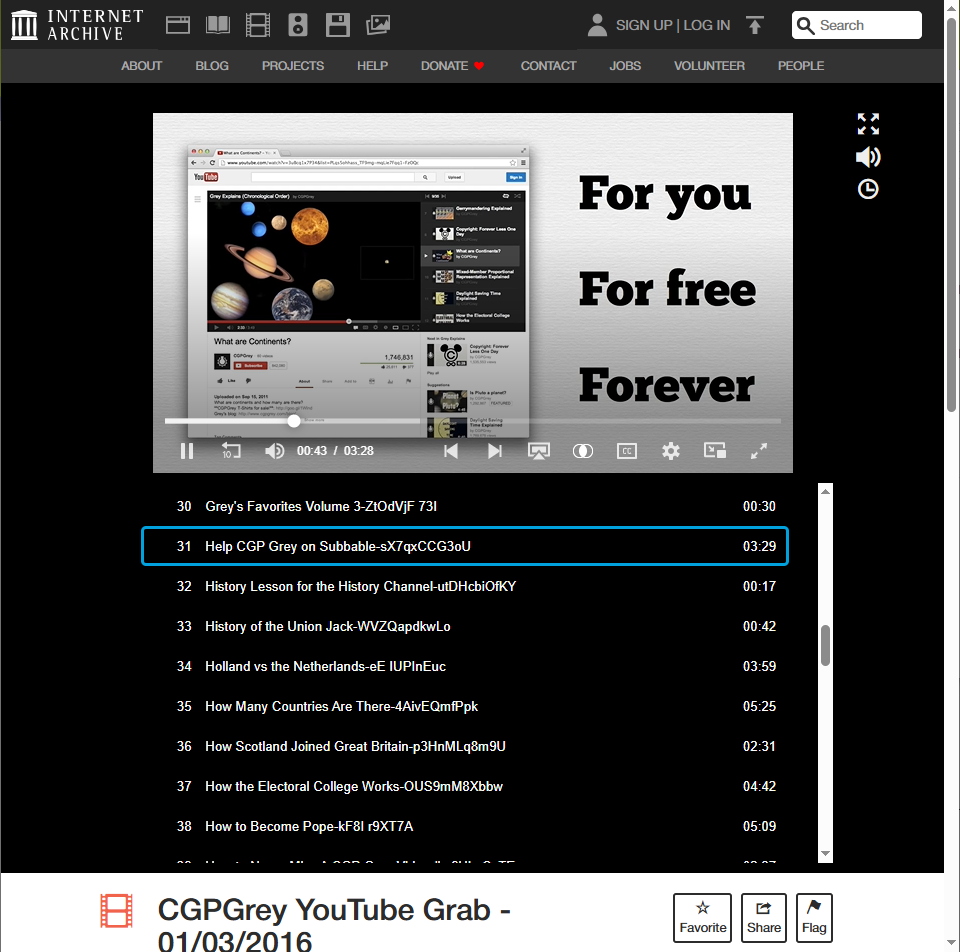The image size is (960, 952).
Task: Click the AirPlay cast icon
Action: click(x=539, y=451)
